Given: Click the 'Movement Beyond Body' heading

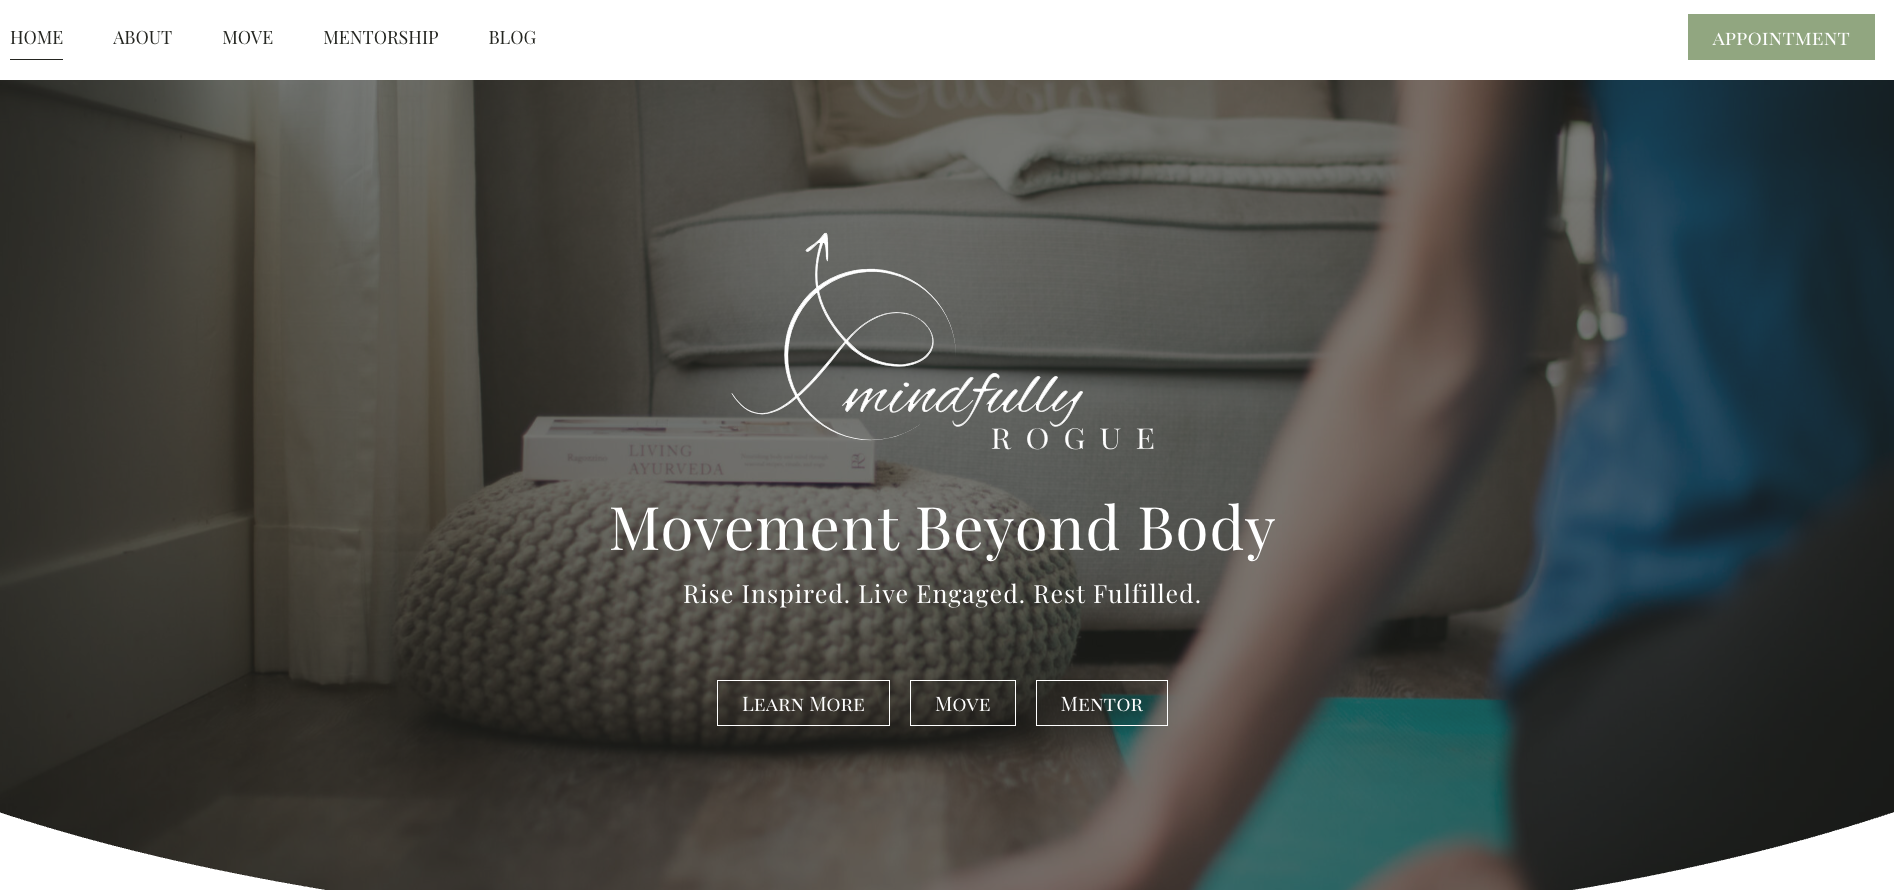Looking at the screenshot, I should tap(942, 527).
